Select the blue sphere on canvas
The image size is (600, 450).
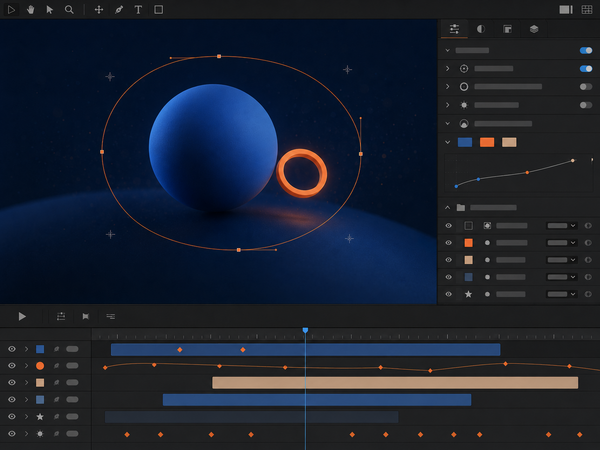pyautogui.click(x=213, y=147)
